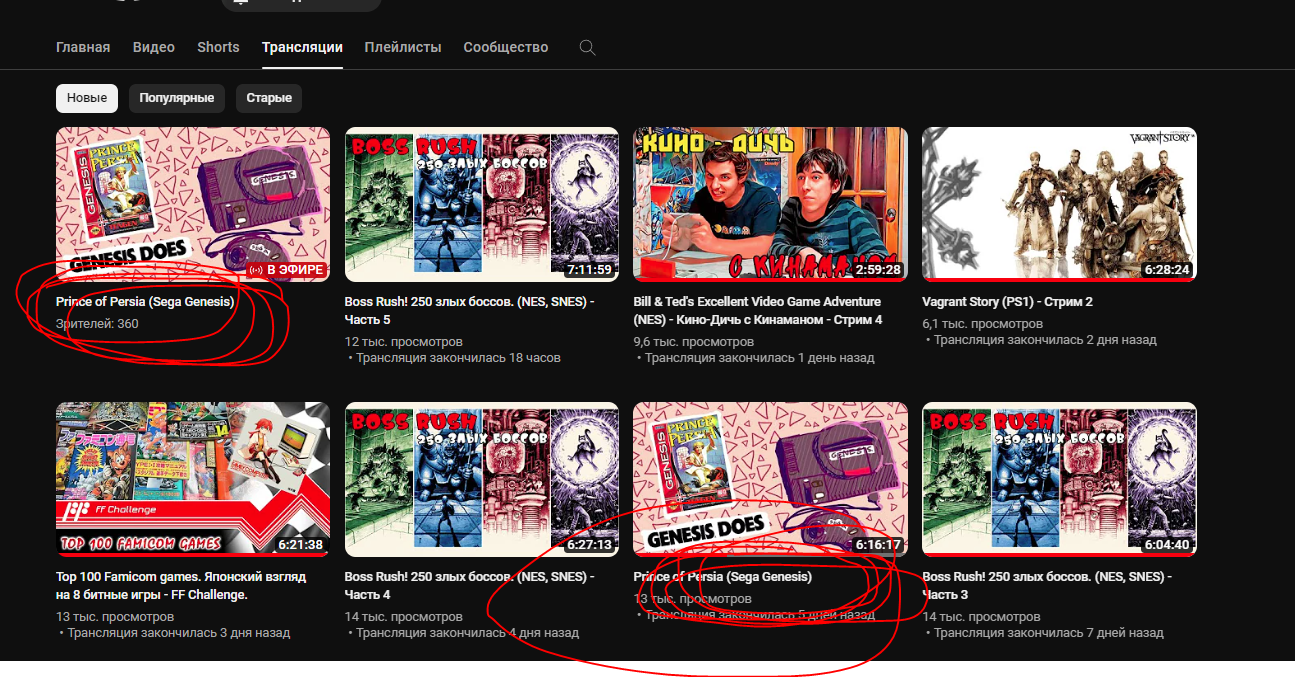Click the 6:04:40 duration badge
The width and height of the screenshot is (1295, 677).
[1167, 545]
